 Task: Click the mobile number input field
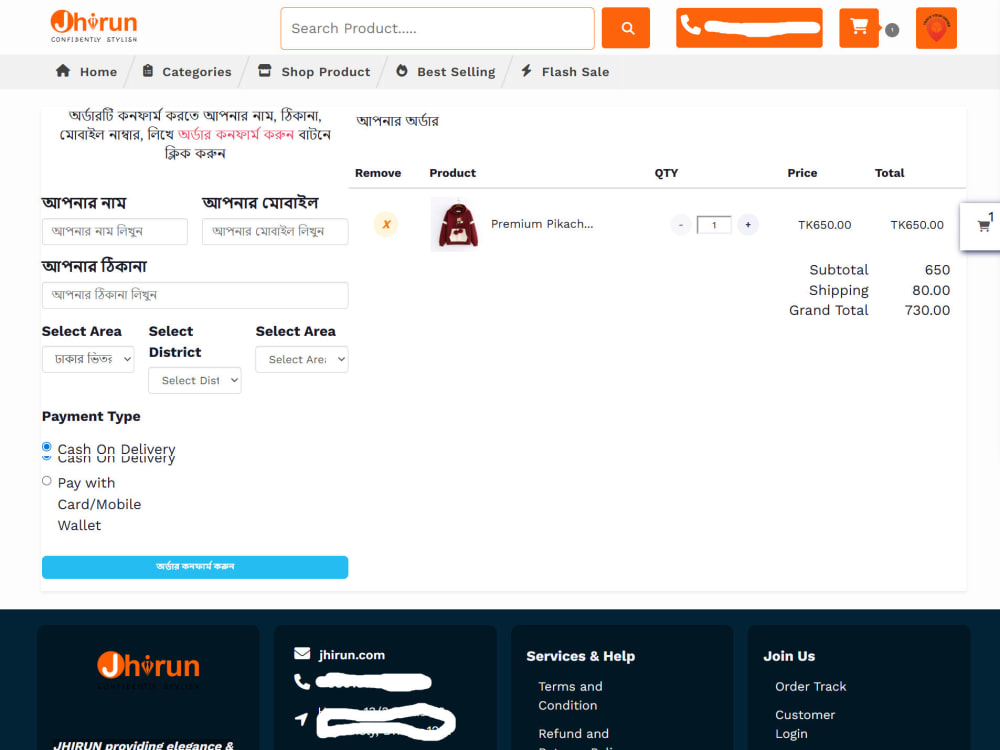point(275,232)
